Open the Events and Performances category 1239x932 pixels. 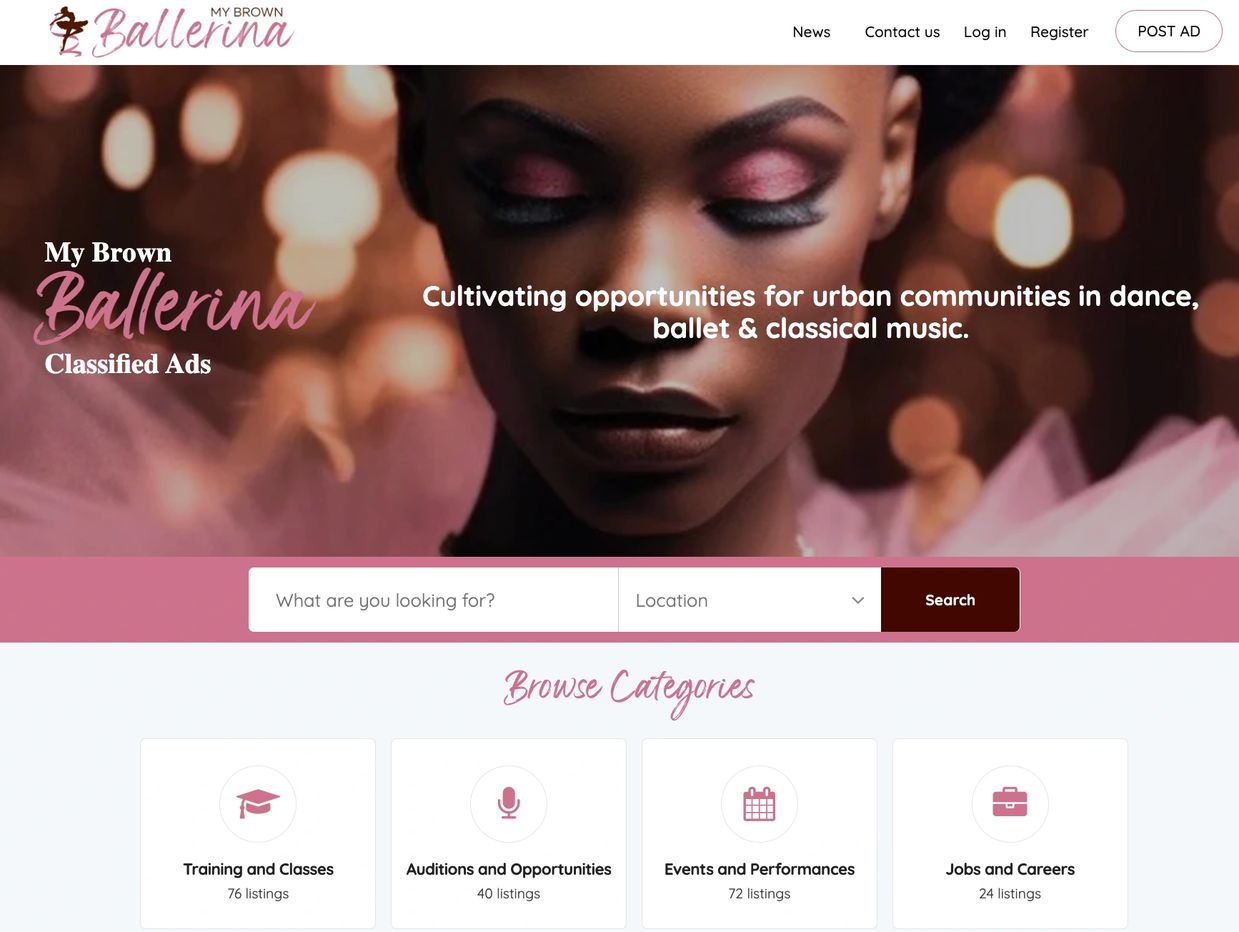click(x=760, y=833)
